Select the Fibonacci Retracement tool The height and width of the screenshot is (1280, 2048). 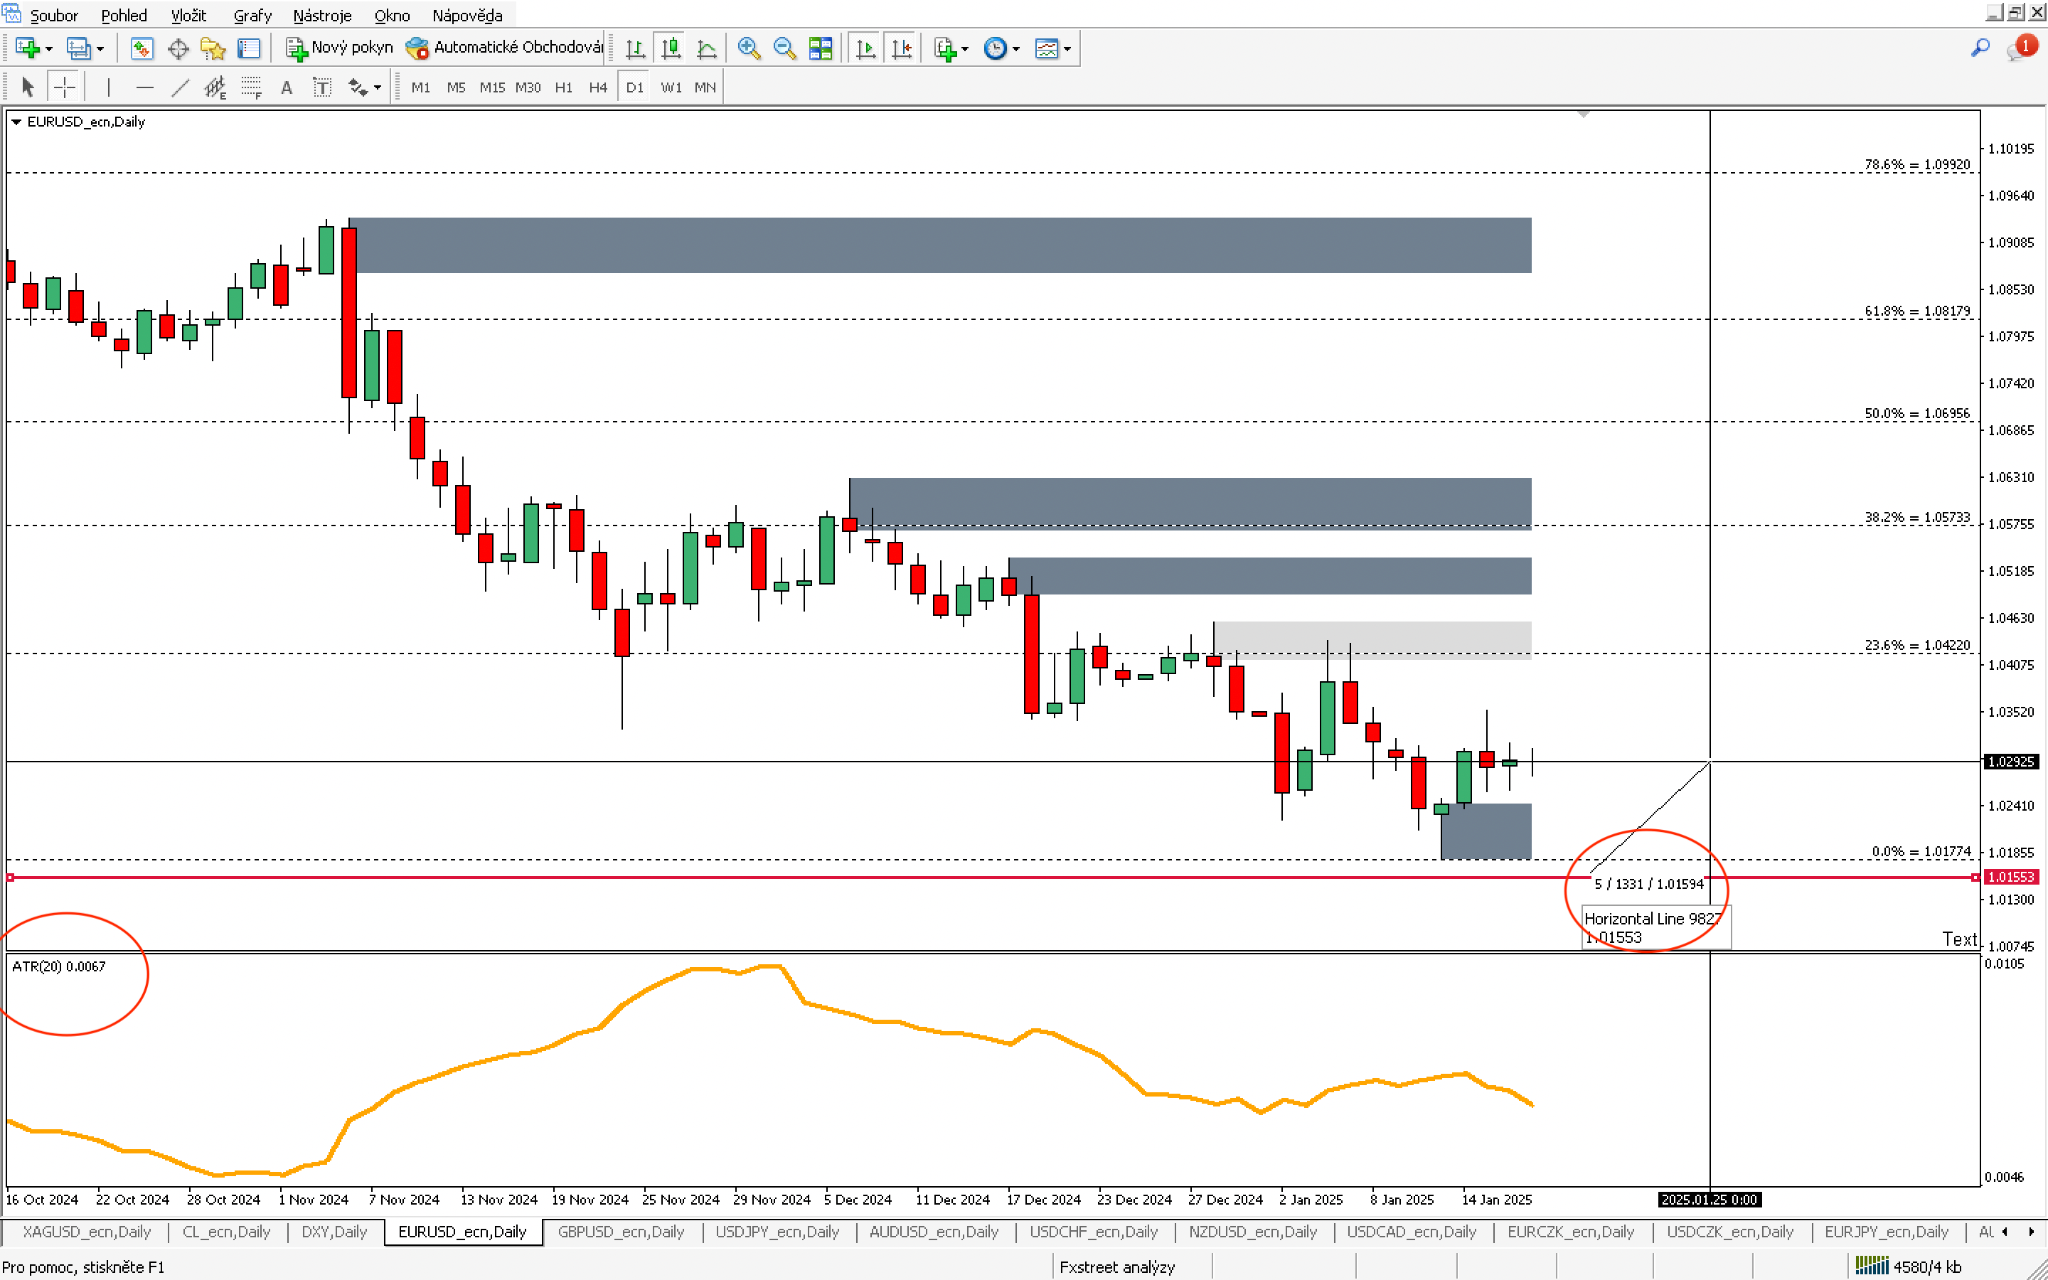(x=251, y=87)
